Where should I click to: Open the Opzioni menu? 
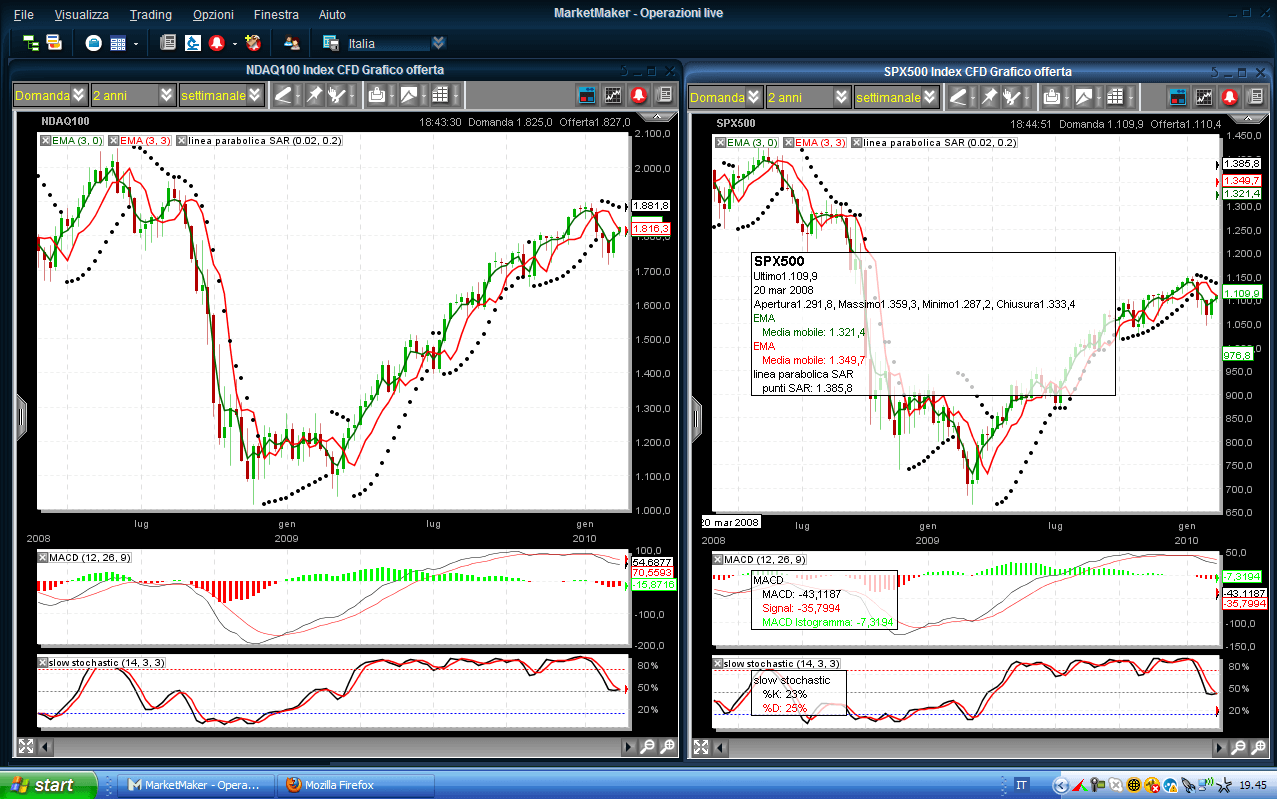click(213, 14)
